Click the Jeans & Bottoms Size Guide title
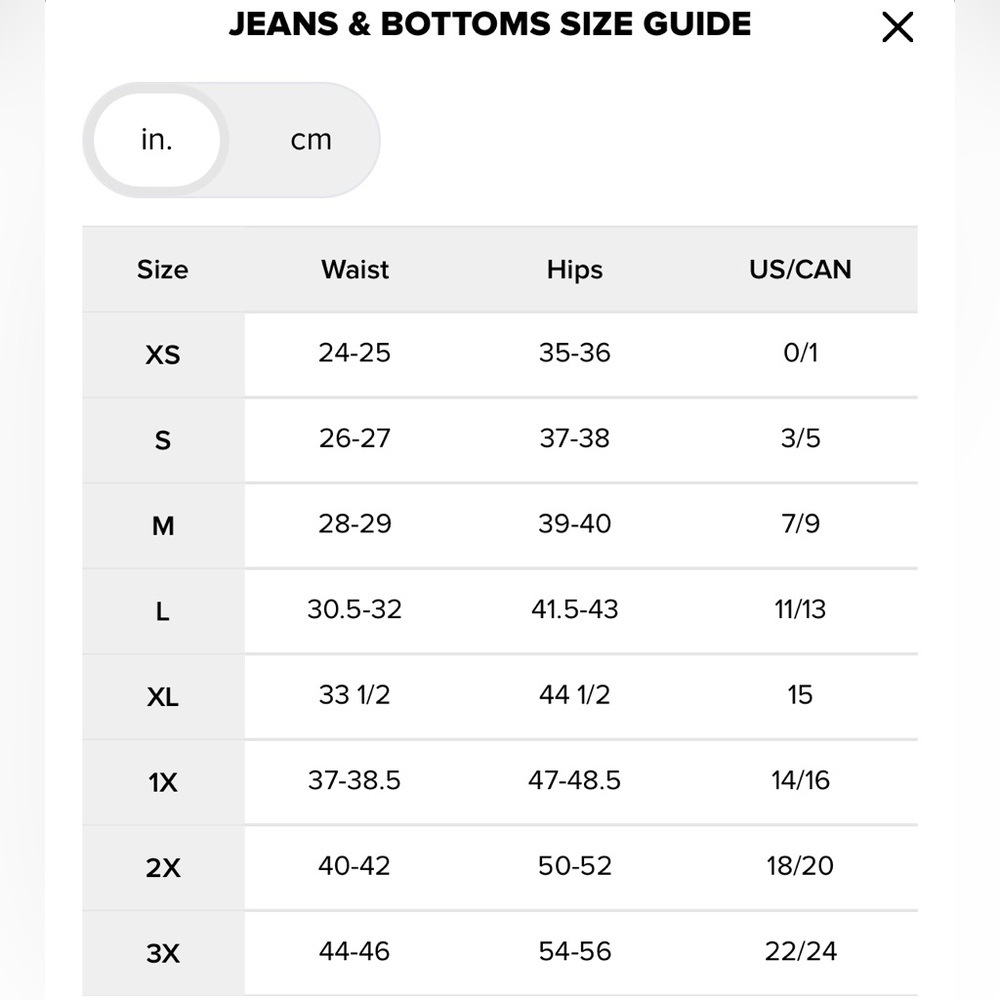This screenshot has height=1000, width=1000. coord(490,24)
